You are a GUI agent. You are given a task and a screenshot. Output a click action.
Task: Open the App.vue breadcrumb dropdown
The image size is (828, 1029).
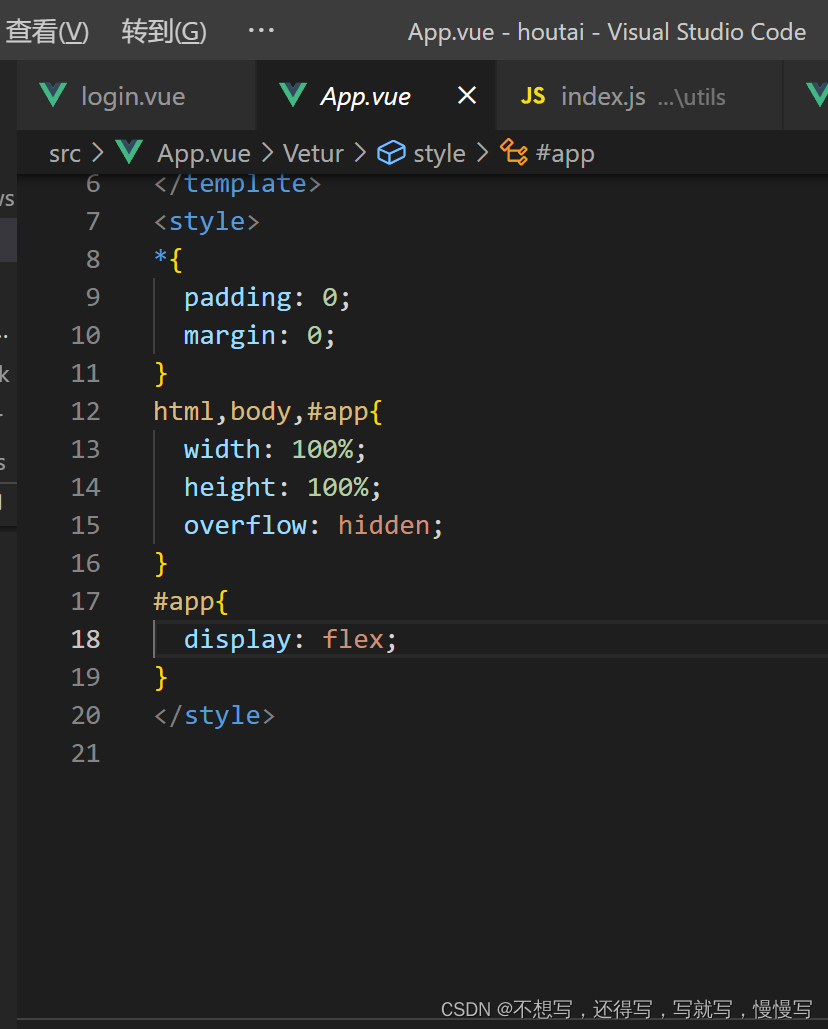click(x=204, y=153)
